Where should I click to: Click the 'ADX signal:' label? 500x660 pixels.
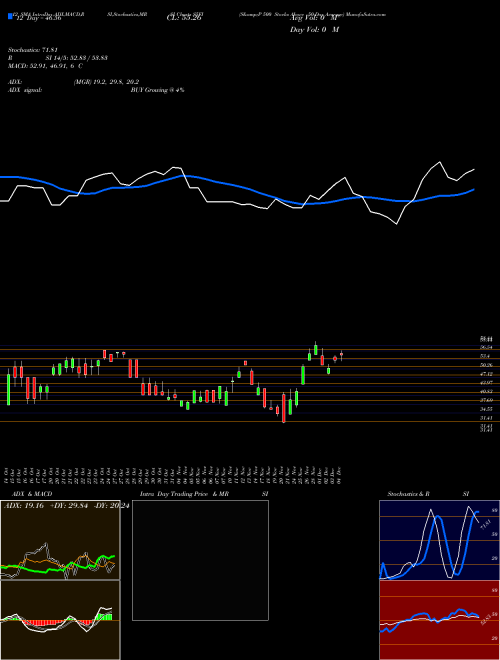tap(25, 90)
